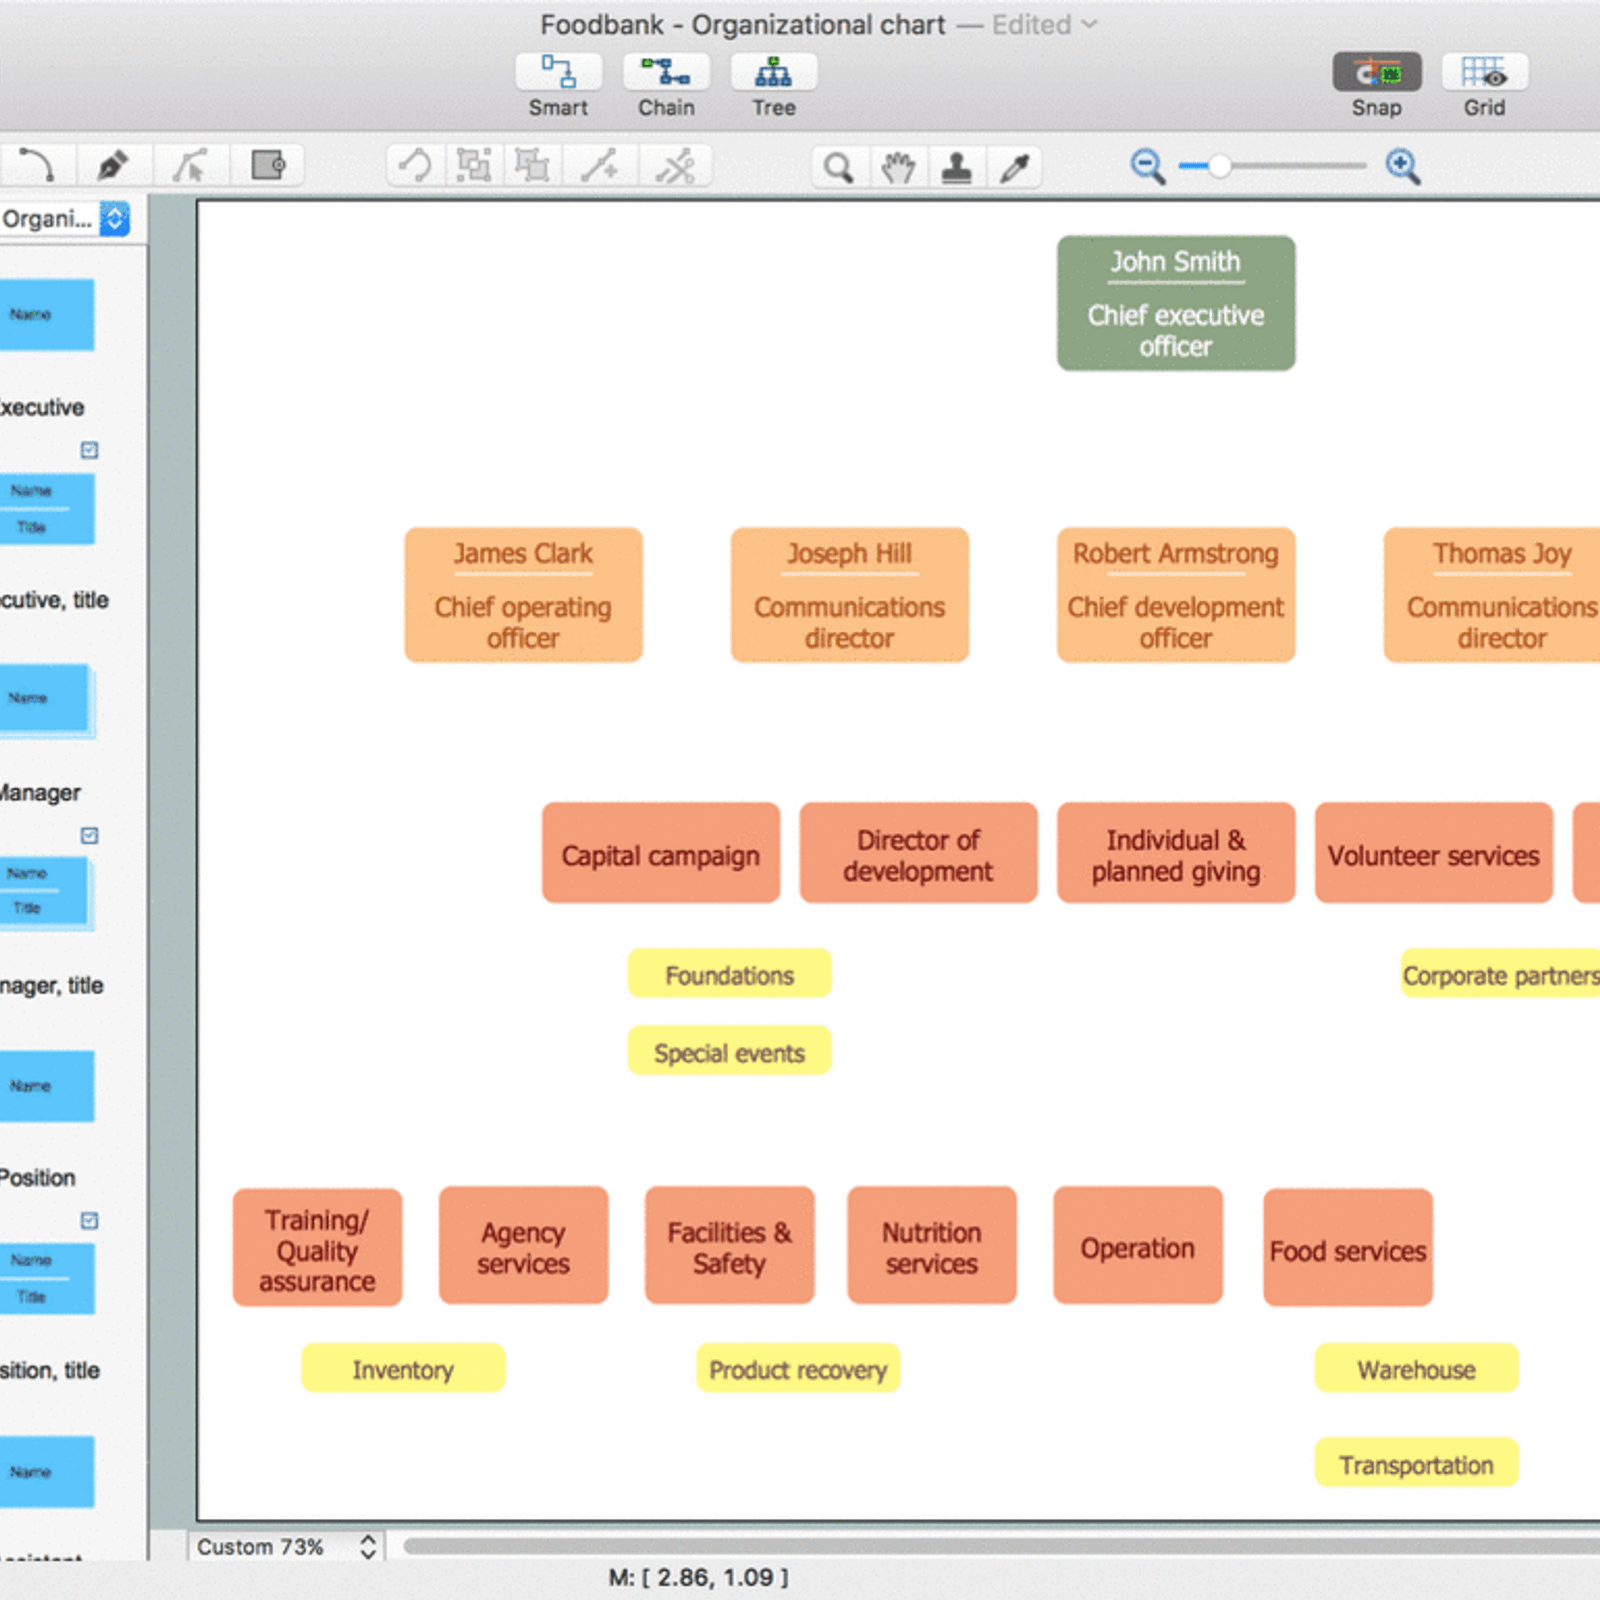Image resolution: width=1600 pixels, height=1600 pixels.
Task: Select the Agency services box
Action: (523, 1246)
